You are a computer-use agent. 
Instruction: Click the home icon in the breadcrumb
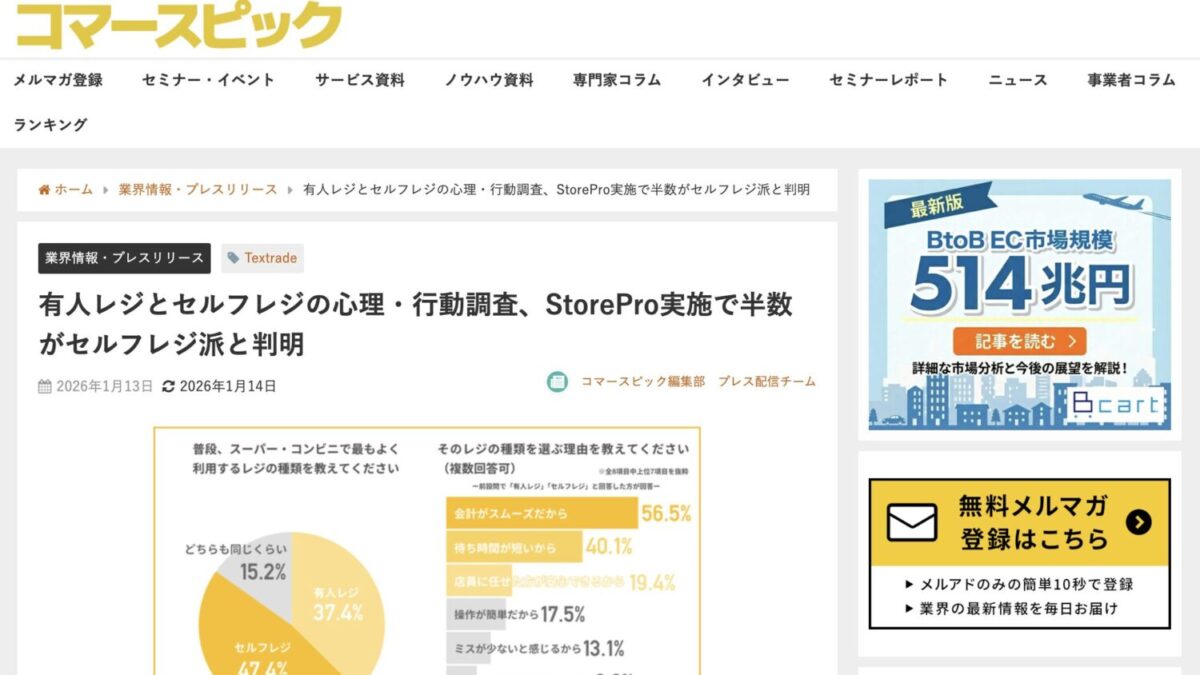coord(44,189)
